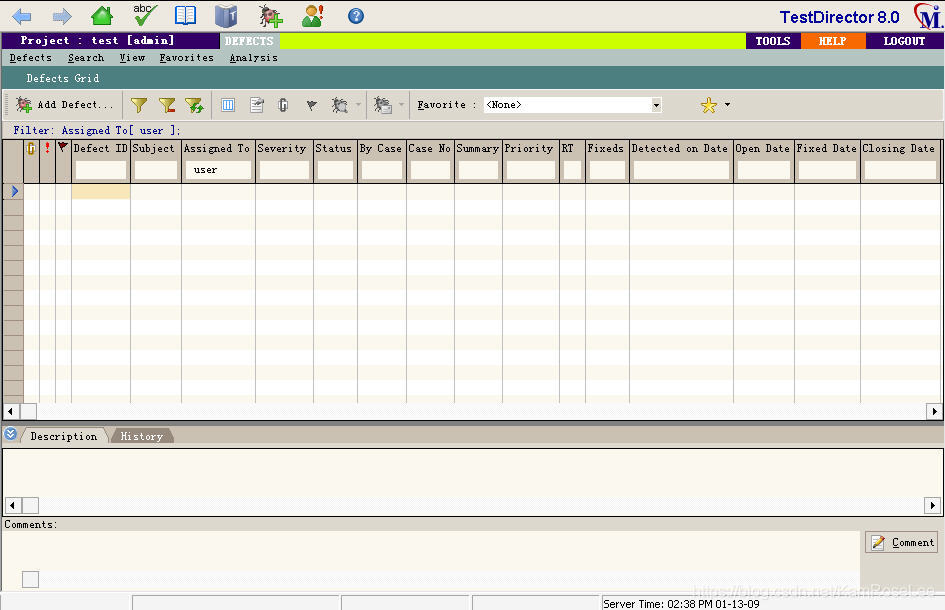This screenshot has width=945, height=610.
Task: Click the By Case column header
Action: click(x=381, y=148)
